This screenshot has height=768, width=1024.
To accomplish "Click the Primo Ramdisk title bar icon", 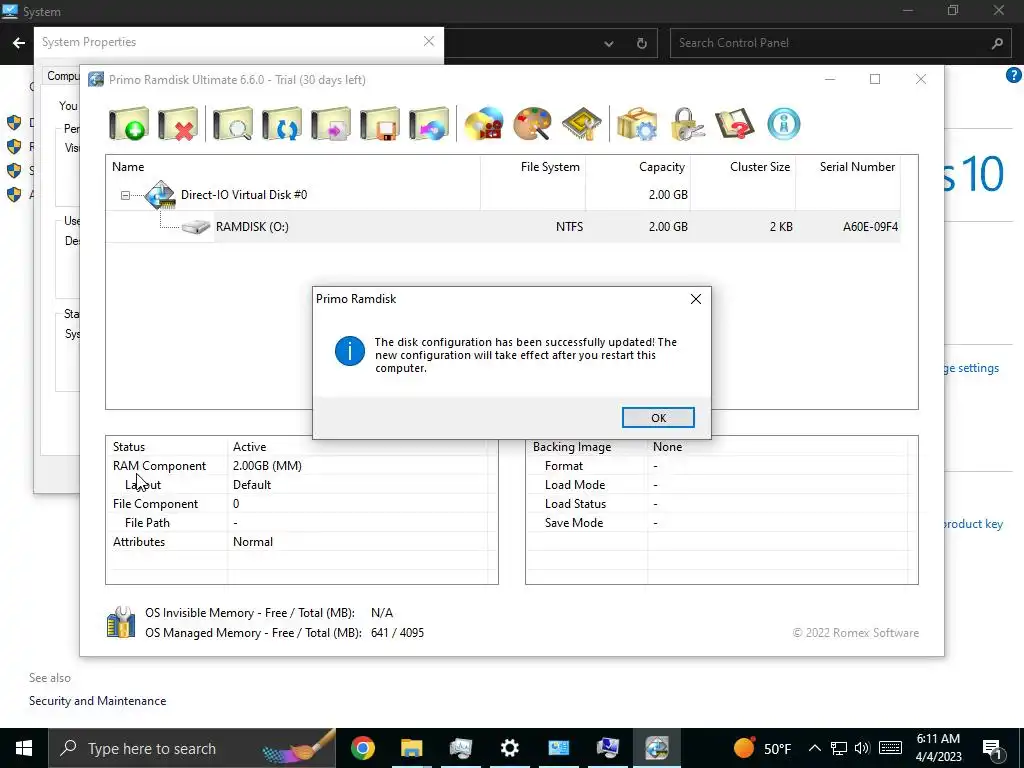I will coord(96,80).
